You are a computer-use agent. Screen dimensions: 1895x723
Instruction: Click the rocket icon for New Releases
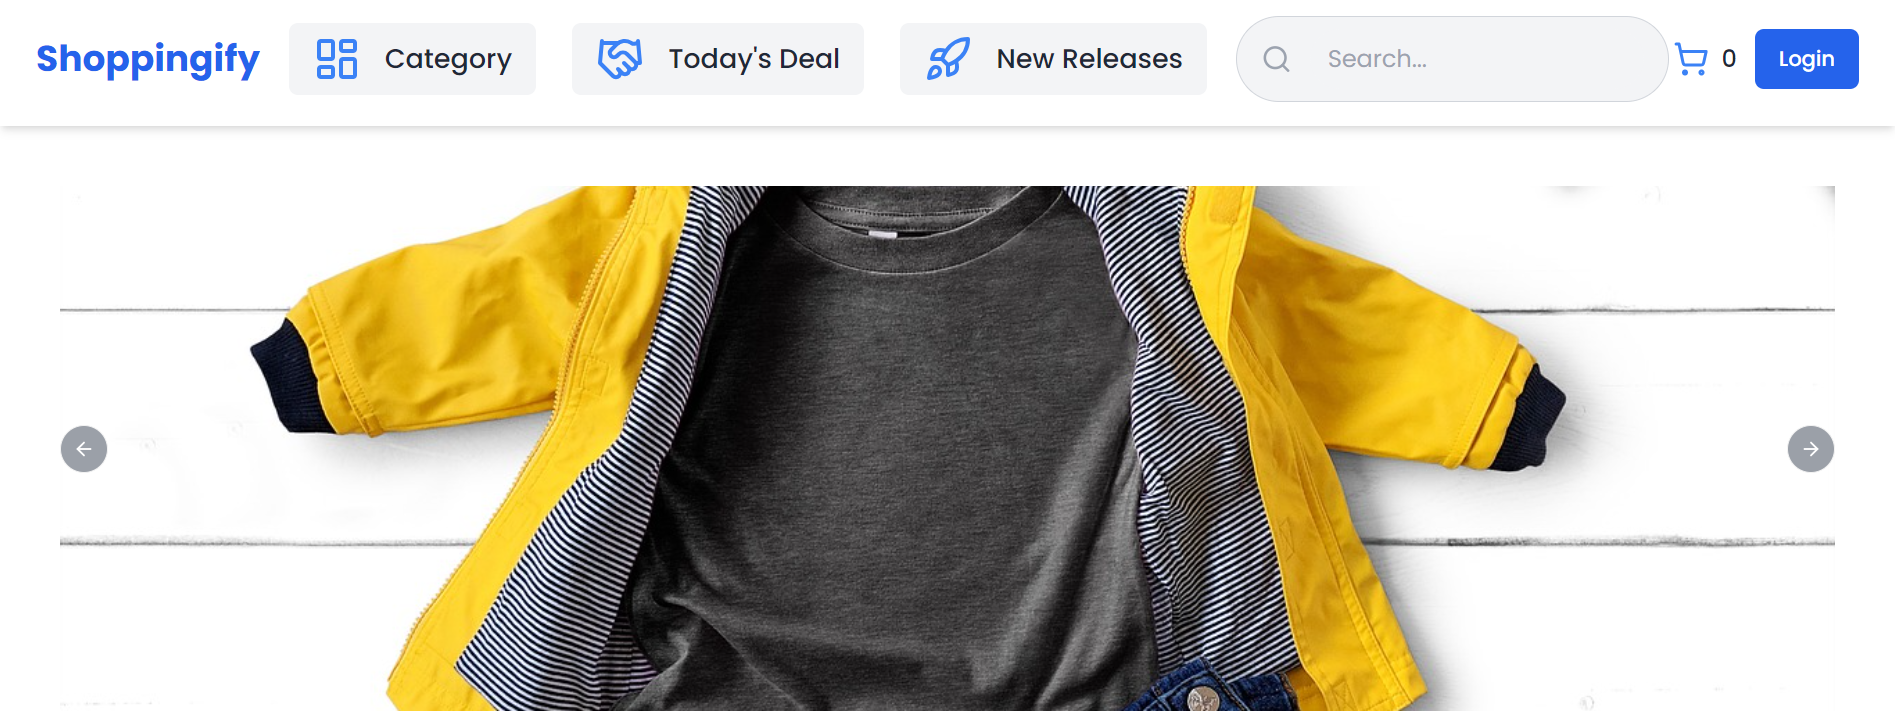[x=948, y=59]
